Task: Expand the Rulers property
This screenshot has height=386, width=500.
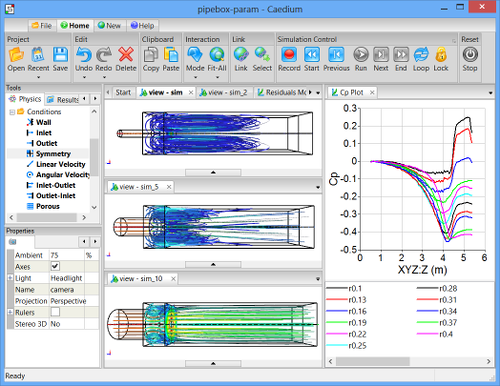Action: (10, 312)
